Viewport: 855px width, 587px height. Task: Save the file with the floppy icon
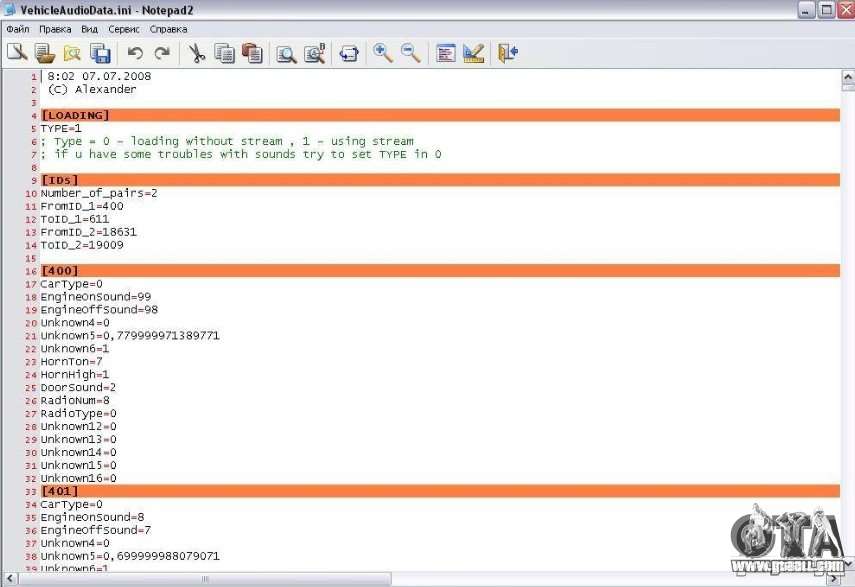100,53
